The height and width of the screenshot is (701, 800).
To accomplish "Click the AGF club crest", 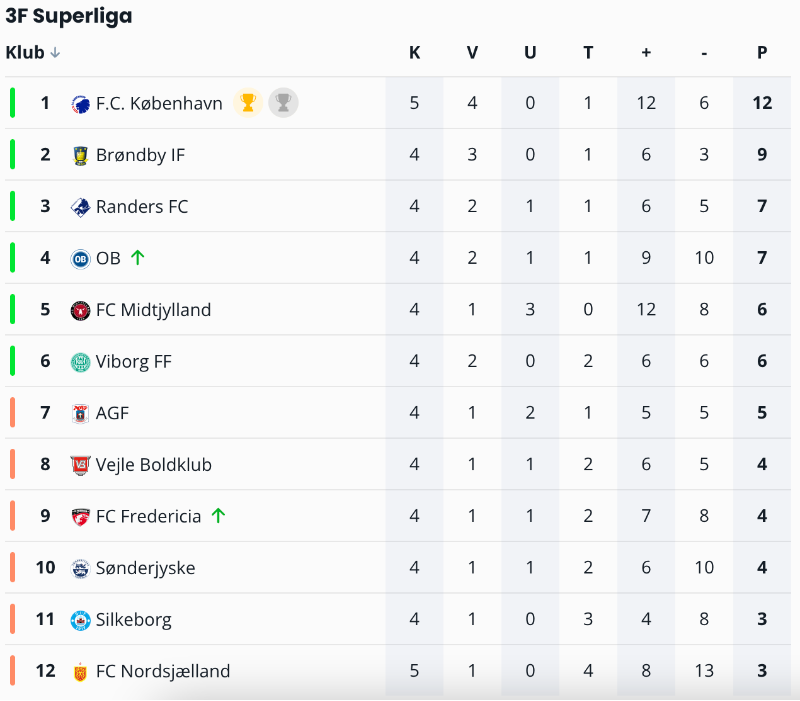I will [81, 413].
